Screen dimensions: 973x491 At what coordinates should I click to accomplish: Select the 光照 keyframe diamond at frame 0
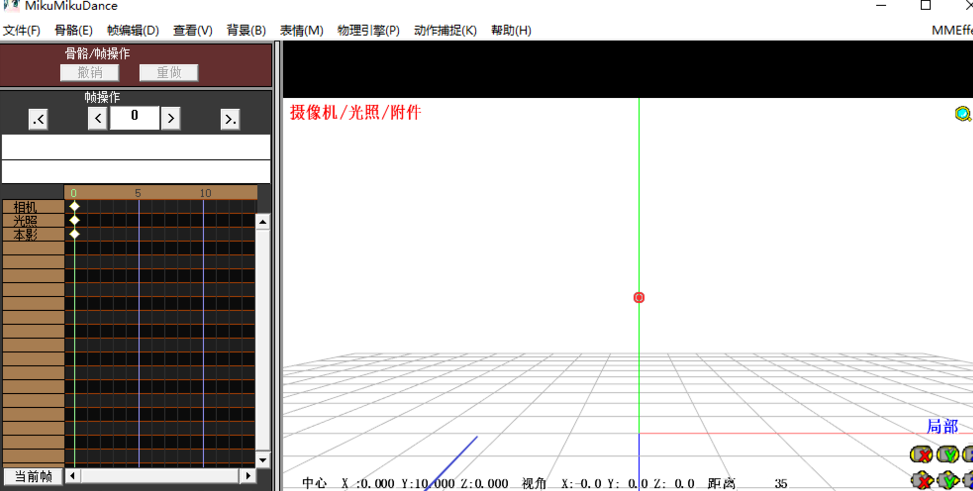74,220
